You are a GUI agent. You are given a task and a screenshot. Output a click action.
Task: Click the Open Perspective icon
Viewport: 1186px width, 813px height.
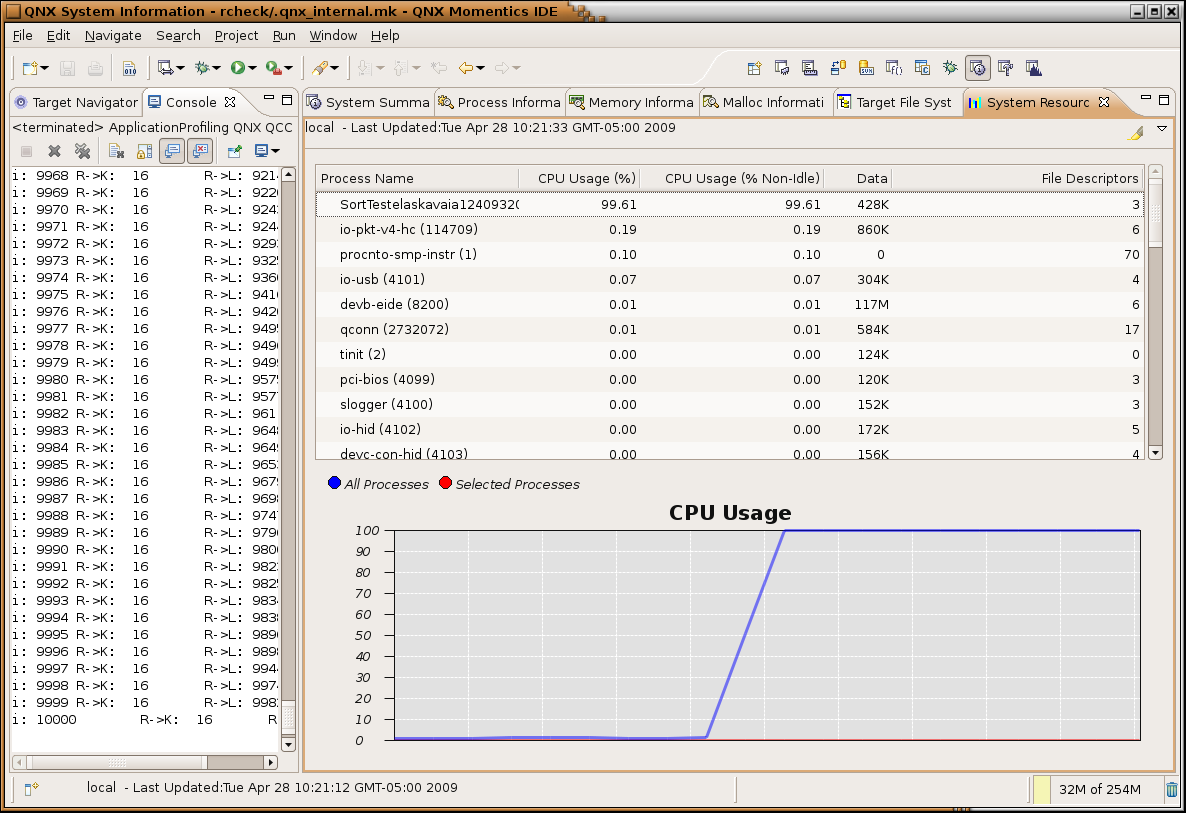(755, 68)
